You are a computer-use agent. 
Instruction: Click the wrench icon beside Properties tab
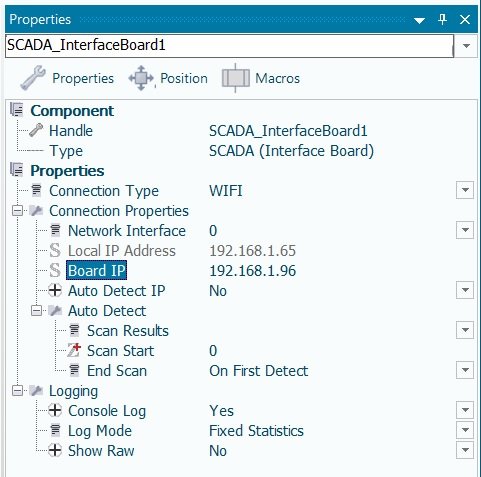pyautogui.click(x=33, y=78)
